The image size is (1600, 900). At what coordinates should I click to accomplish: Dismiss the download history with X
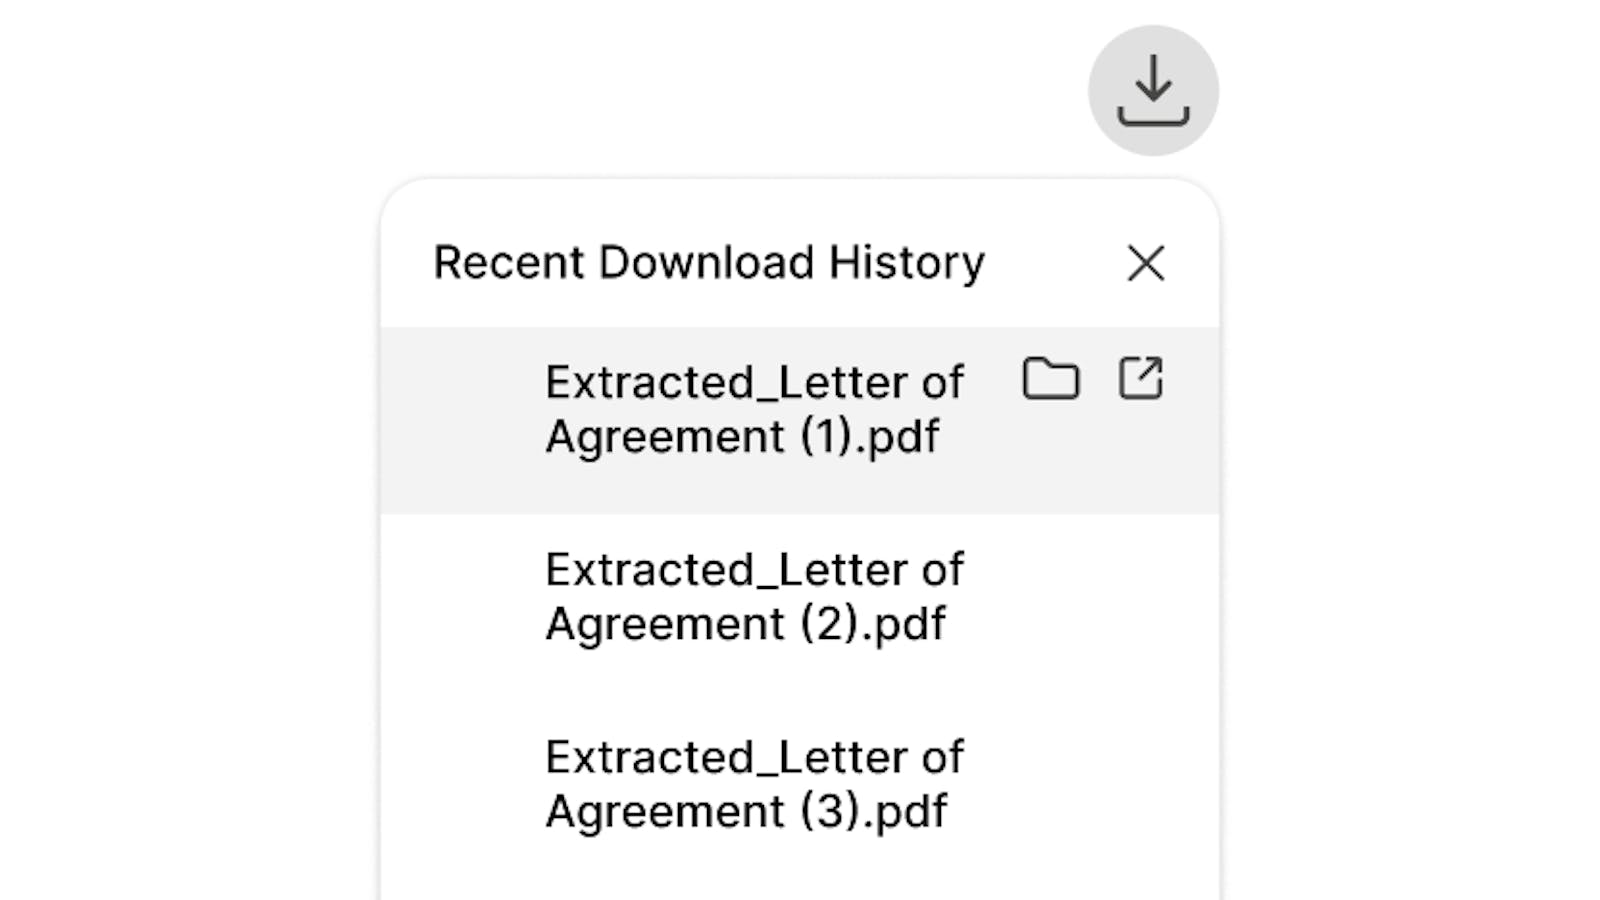1145,263
